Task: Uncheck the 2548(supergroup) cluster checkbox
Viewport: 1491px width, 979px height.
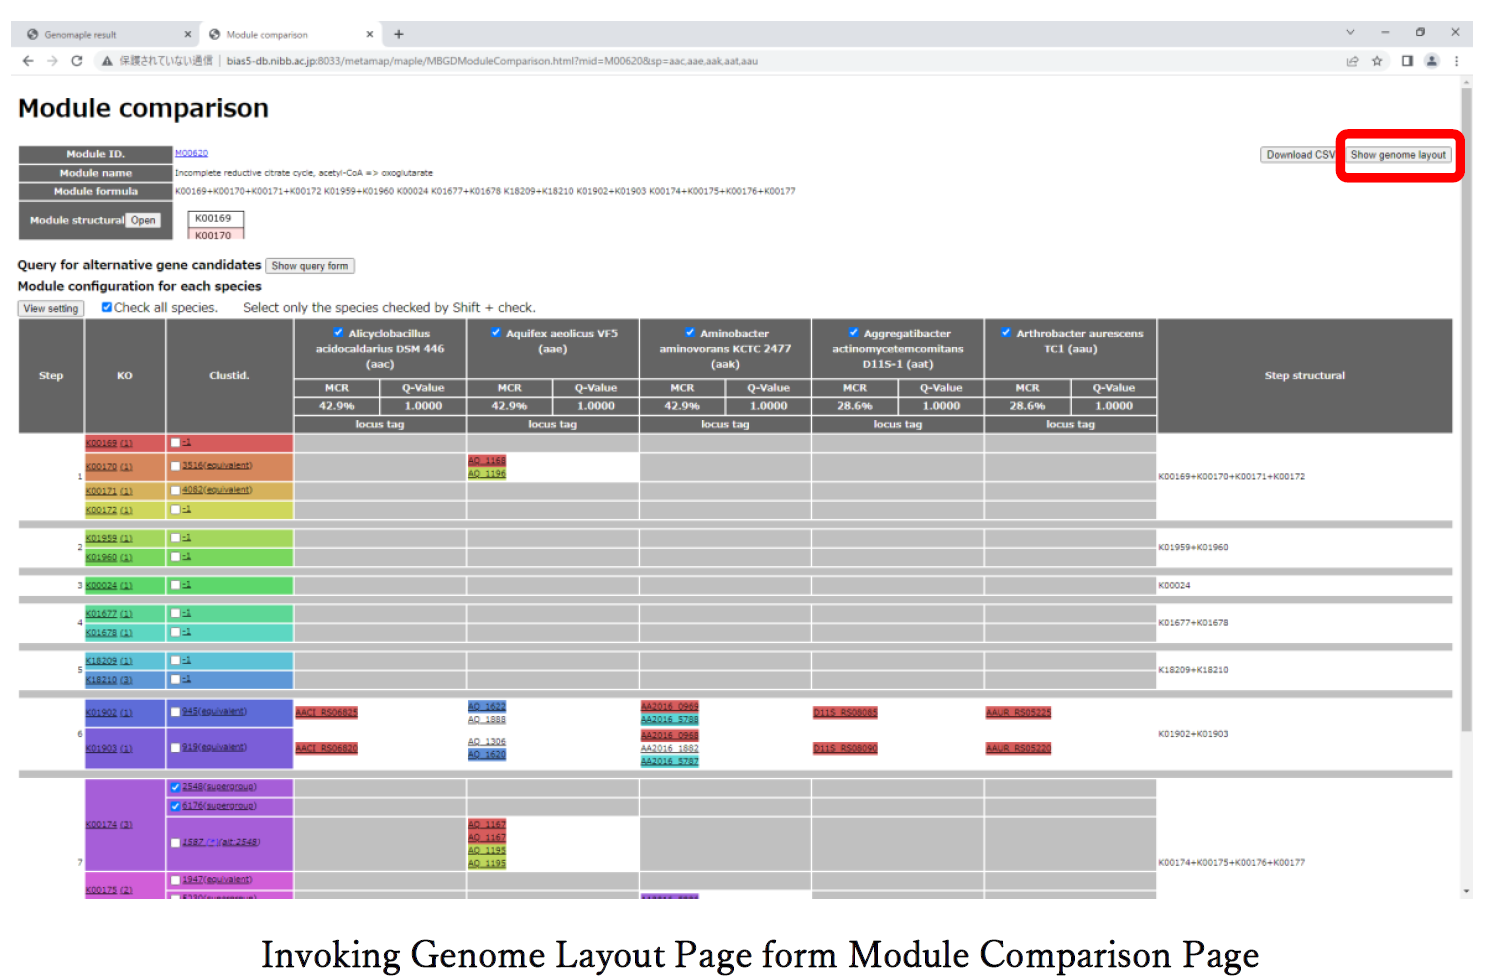Action: pyautogui.click(x=176, y=787)
